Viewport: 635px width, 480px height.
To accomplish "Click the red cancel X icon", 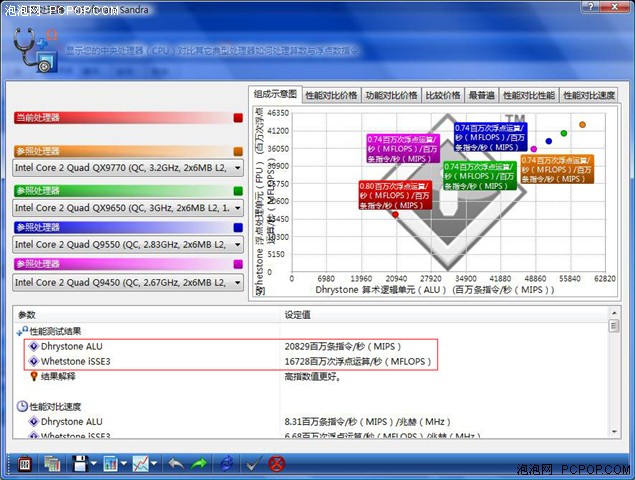I will (277, 464).
